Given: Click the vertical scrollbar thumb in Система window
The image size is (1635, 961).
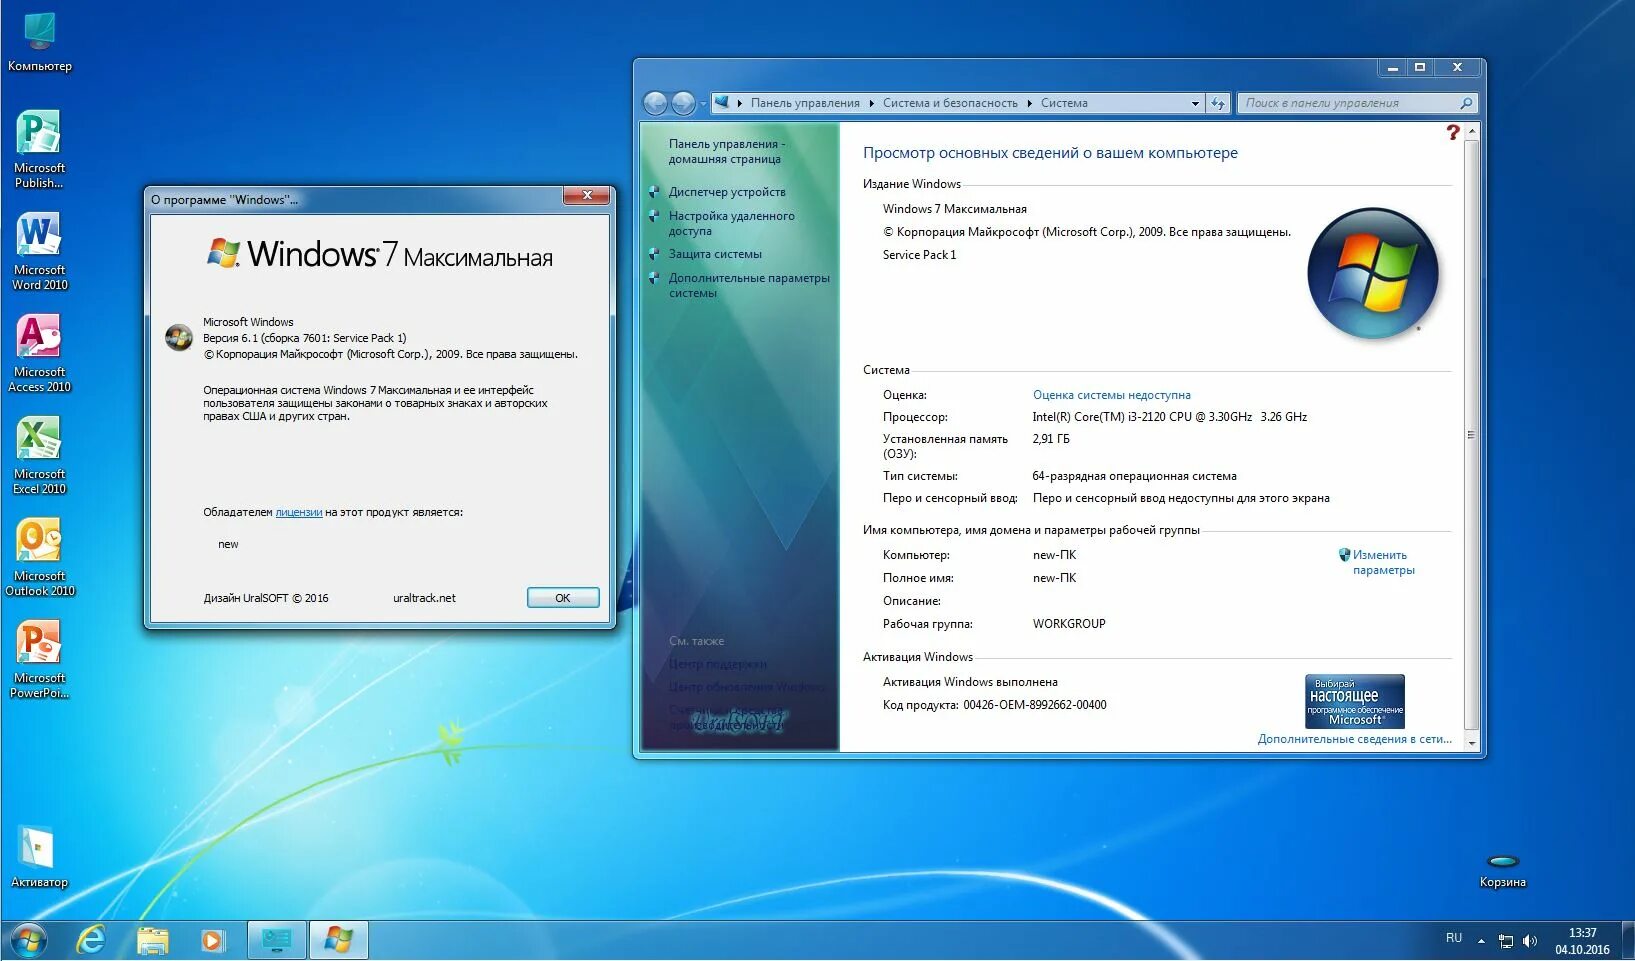Looking at the screenshot, I should click(1471, 434).
